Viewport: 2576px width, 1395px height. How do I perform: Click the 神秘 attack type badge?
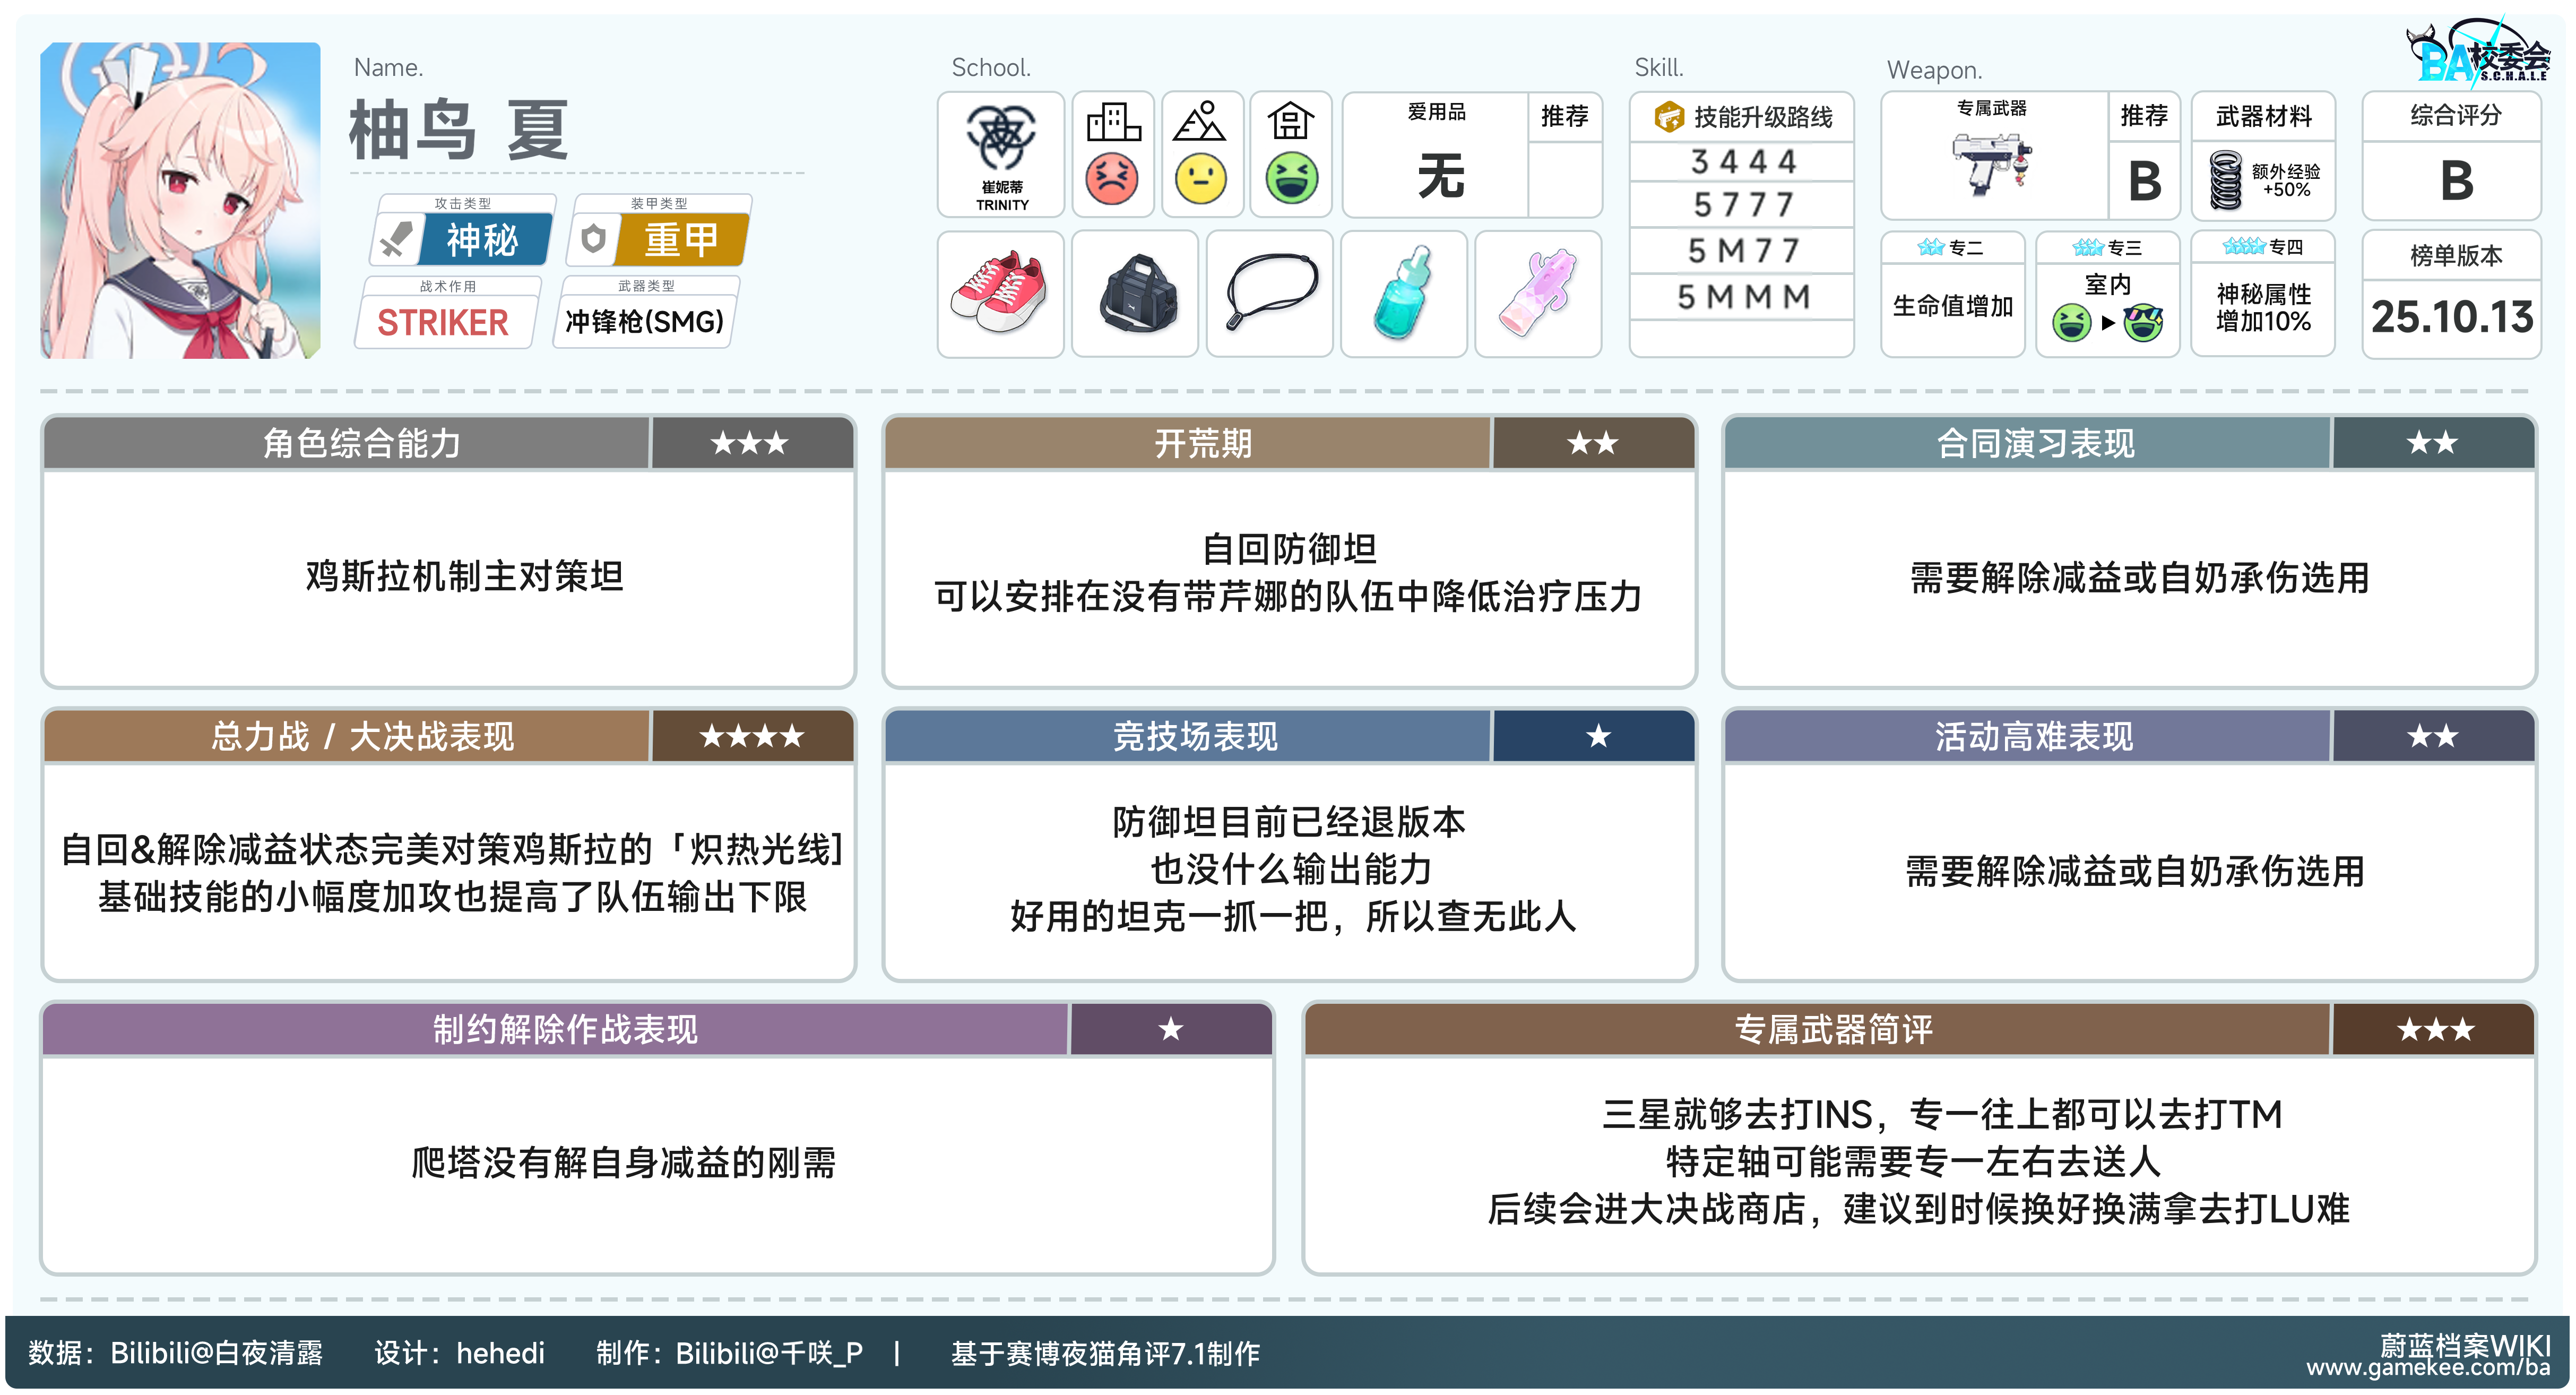(482, 240)
